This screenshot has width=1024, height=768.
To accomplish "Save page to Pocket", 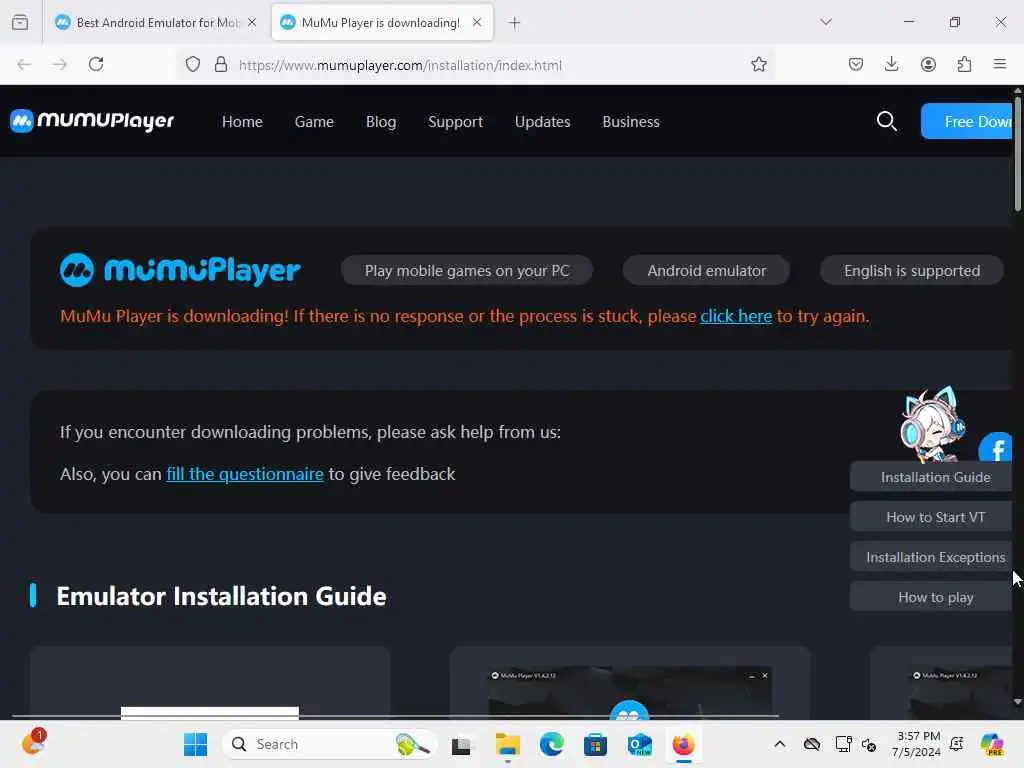I will [856, 64].
